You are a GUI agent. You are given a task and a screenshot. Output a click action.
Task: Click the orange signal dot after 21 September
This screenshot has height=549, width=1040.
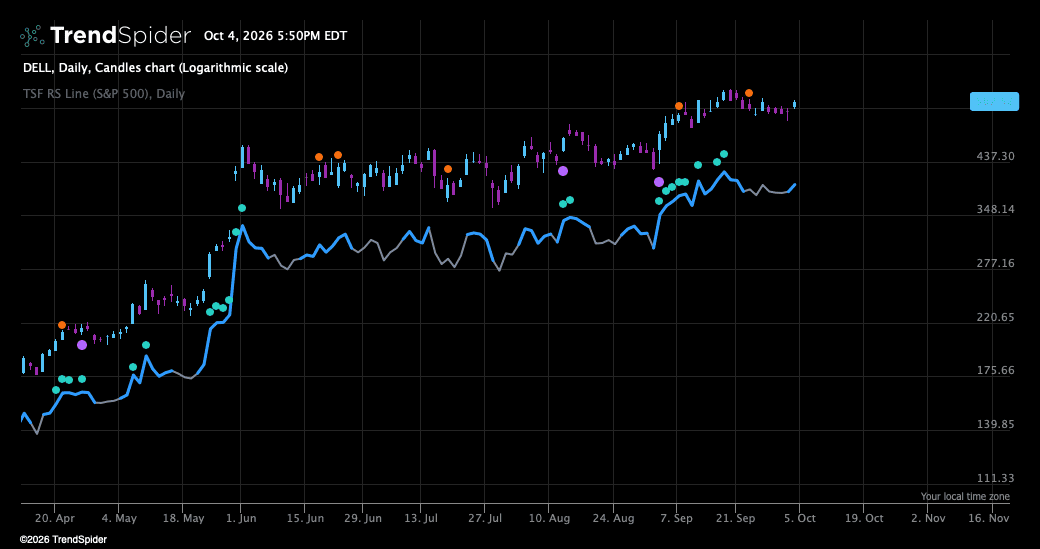pos(748,93)
